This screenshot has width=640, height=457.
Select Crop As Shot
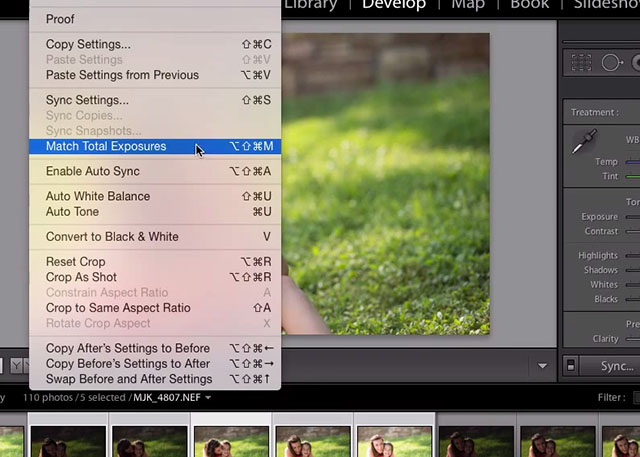click(x=155, y=277)
